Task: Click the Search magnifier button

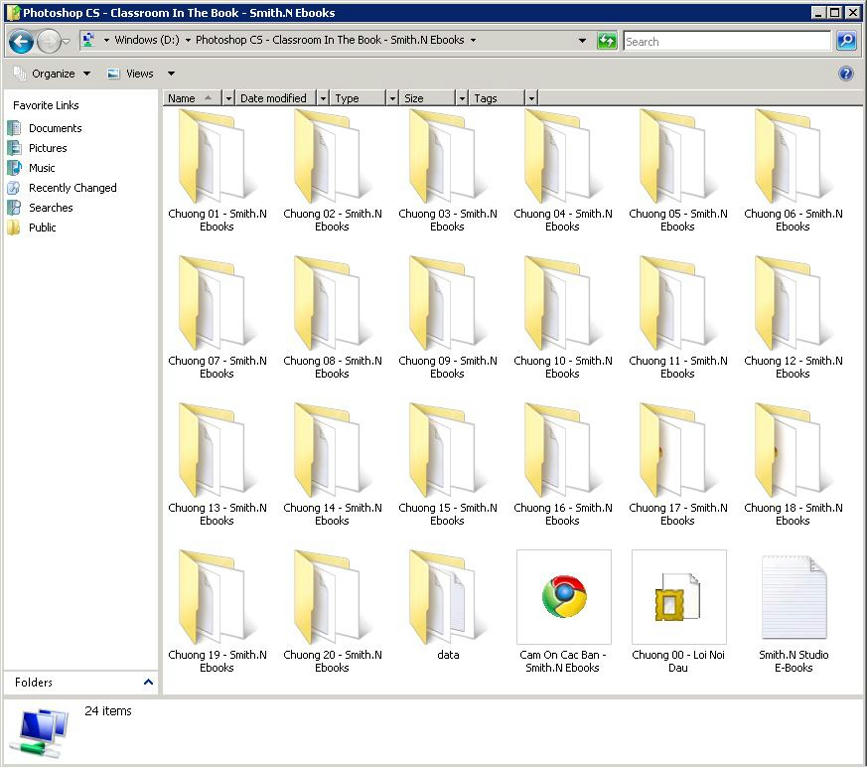Action: pyautogui.click(x=847, y=40)
